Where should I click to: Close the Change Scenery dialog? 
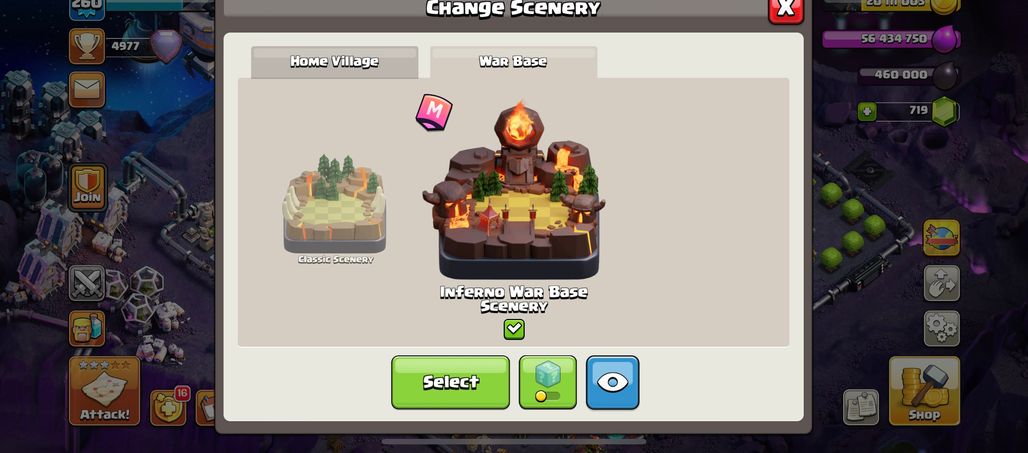pyautogui.click(x=785, y=8)
